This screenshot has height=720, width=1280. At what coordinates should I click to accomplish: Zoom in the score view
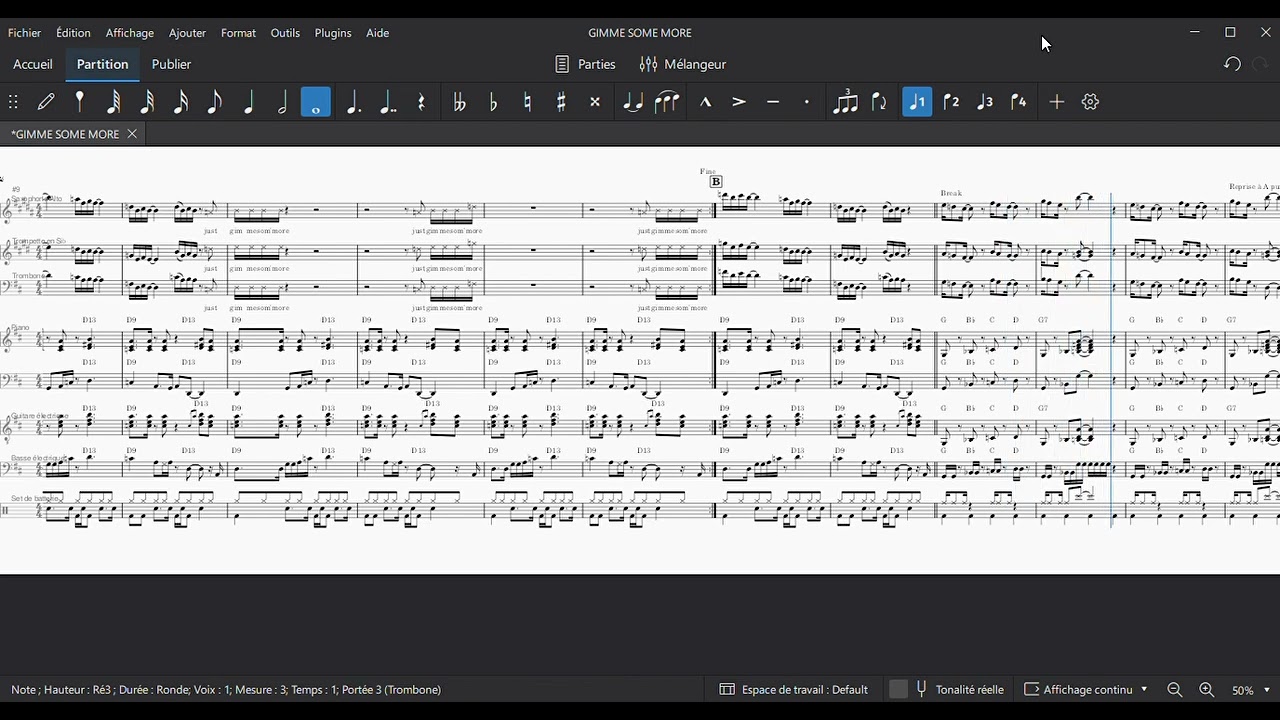(x=1207, y=690)
